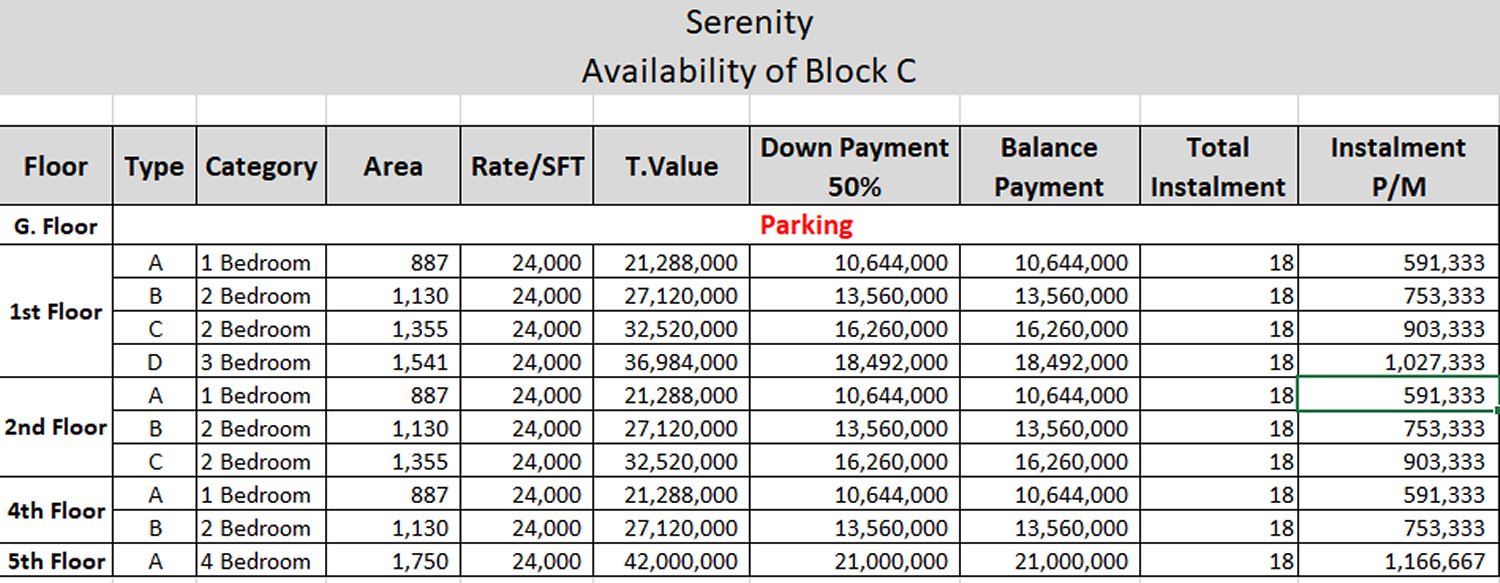Click the G. Floor row label
Viewport: 1500px width, 583px height.
point(56,226)
